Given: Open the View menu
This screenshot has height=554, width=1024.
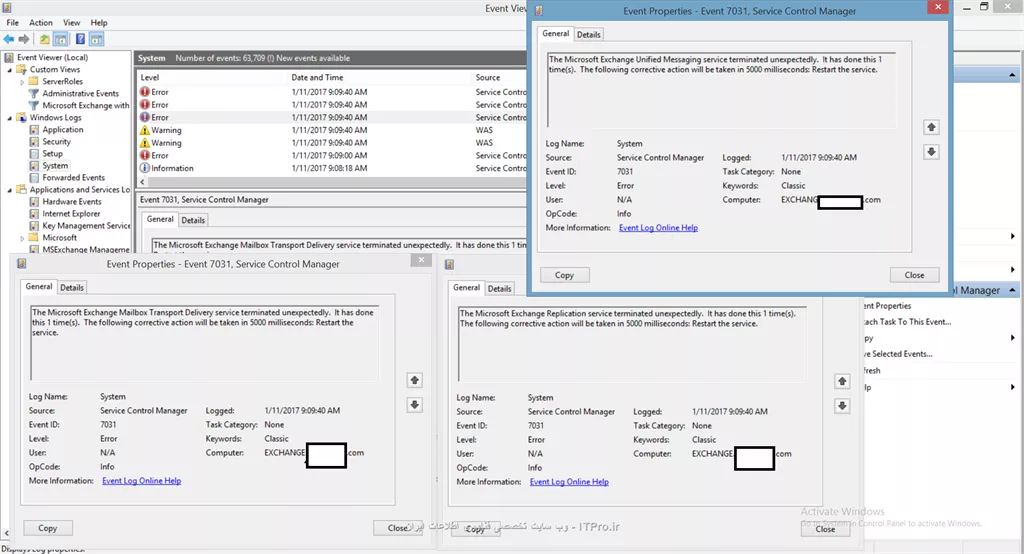Looking at the screenshot, I should 71,22.
